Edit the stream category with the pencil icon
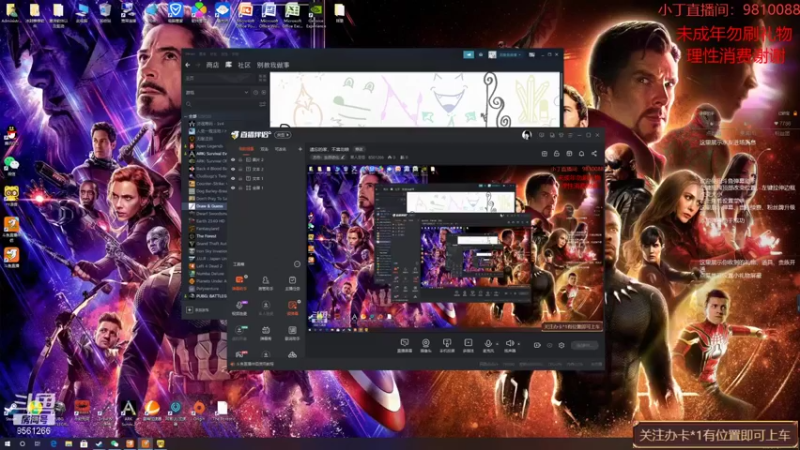800x450 pixels. coord(342,158)
